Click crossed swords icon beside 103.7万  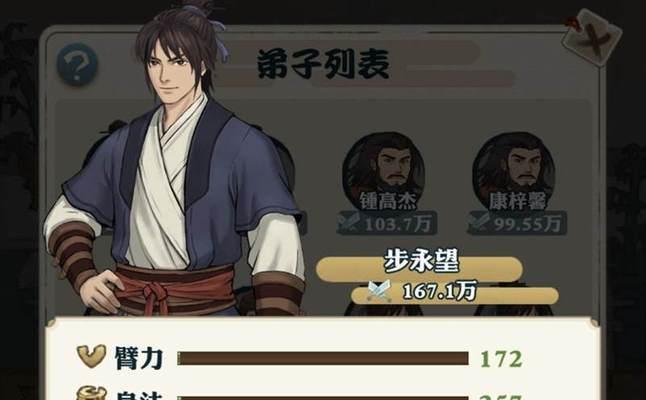[x=349, y=223]
